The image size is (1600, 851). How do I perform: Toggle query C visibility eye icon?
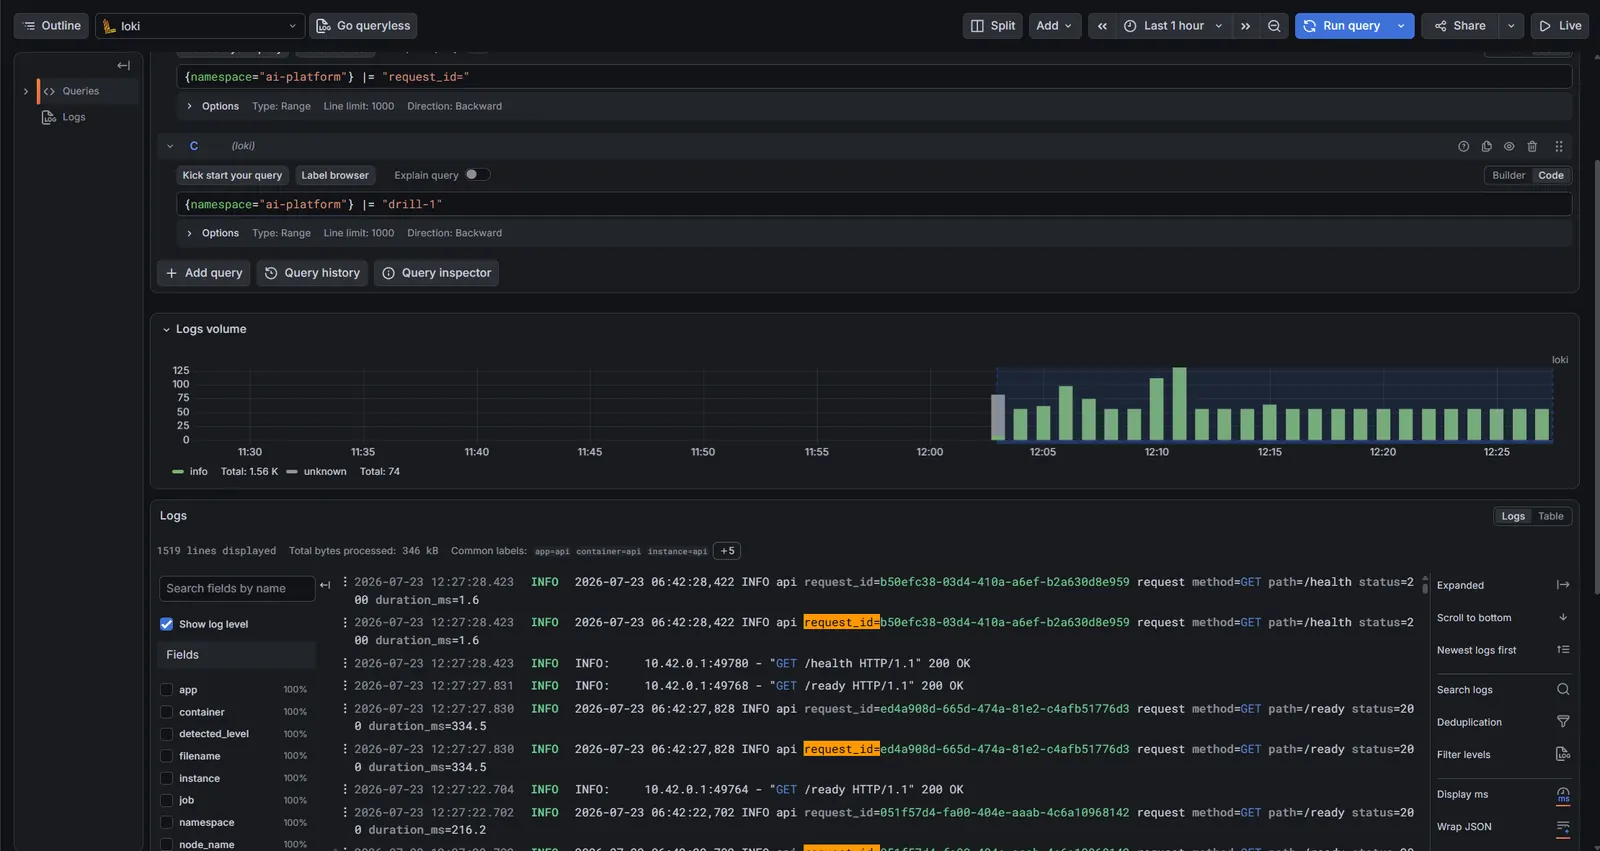coord(1509,146)
